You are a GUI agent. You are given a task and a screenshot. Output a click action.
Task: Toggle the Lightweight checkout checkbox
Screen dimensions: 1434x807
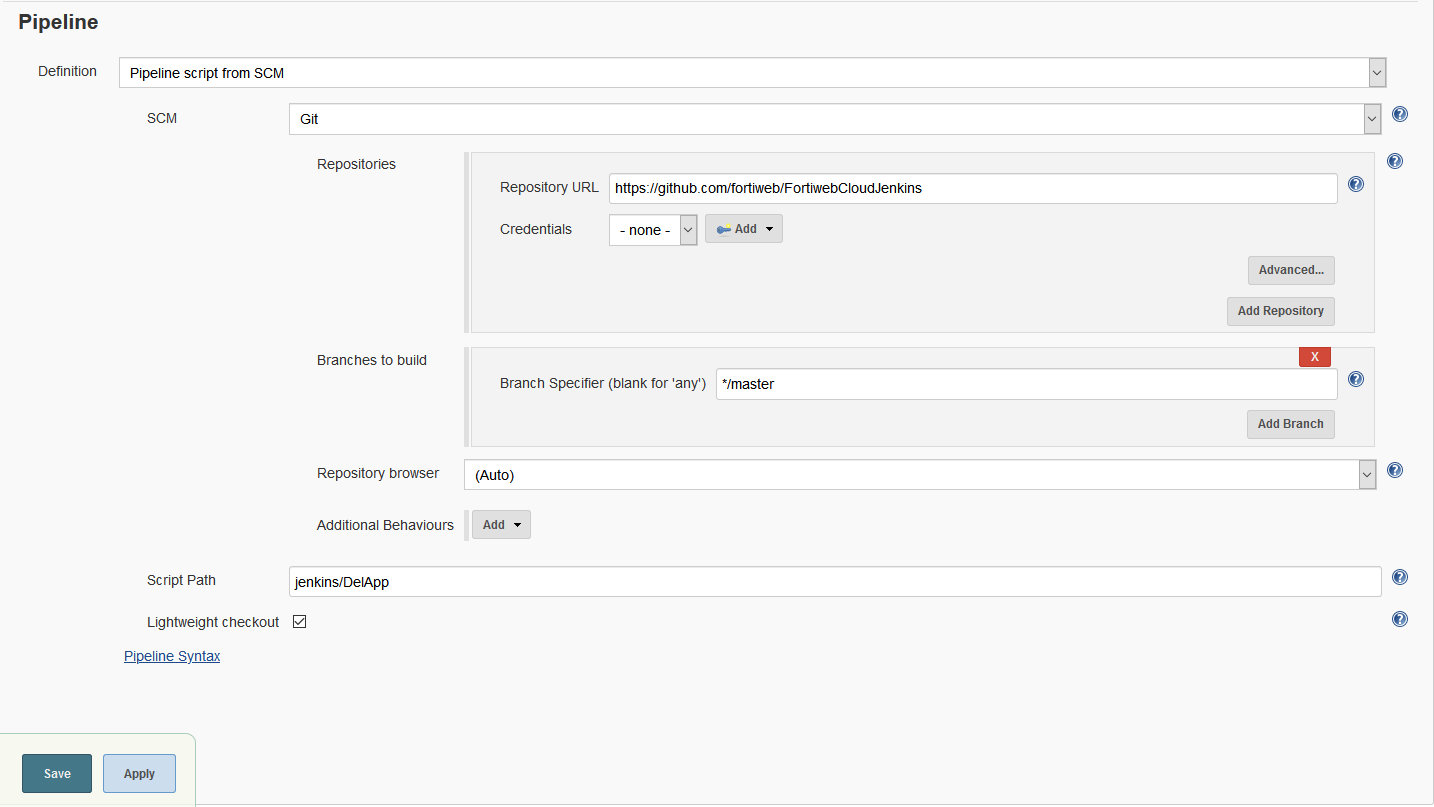point(299,622)
